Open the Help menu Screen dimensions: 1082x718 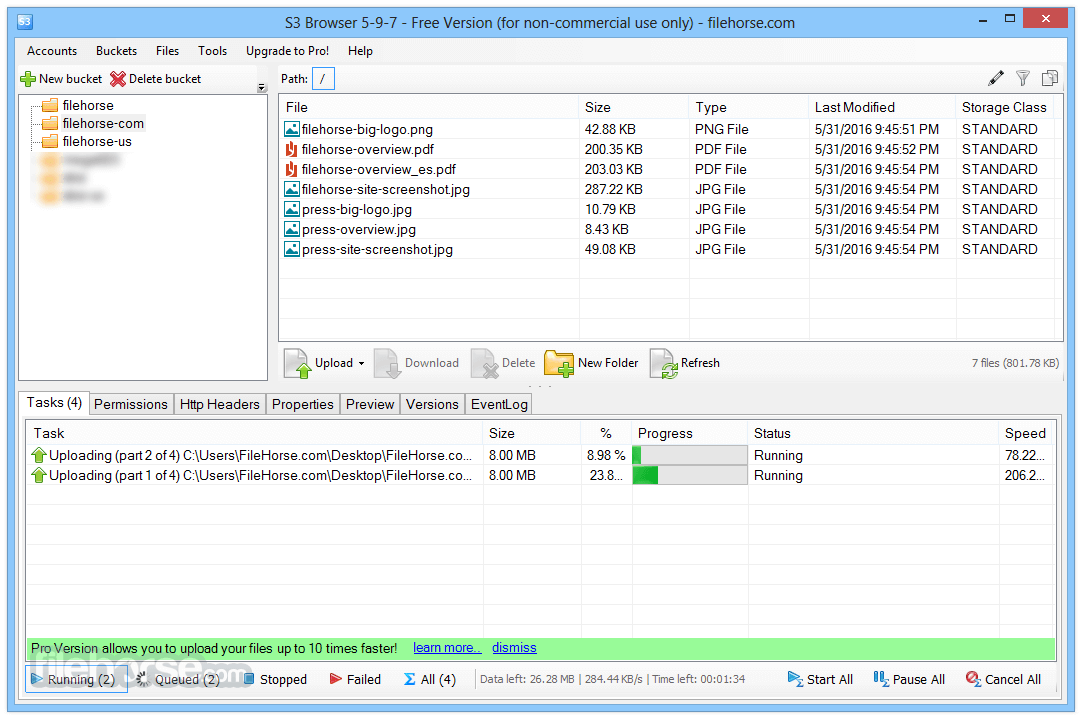[x=360, y=51]
